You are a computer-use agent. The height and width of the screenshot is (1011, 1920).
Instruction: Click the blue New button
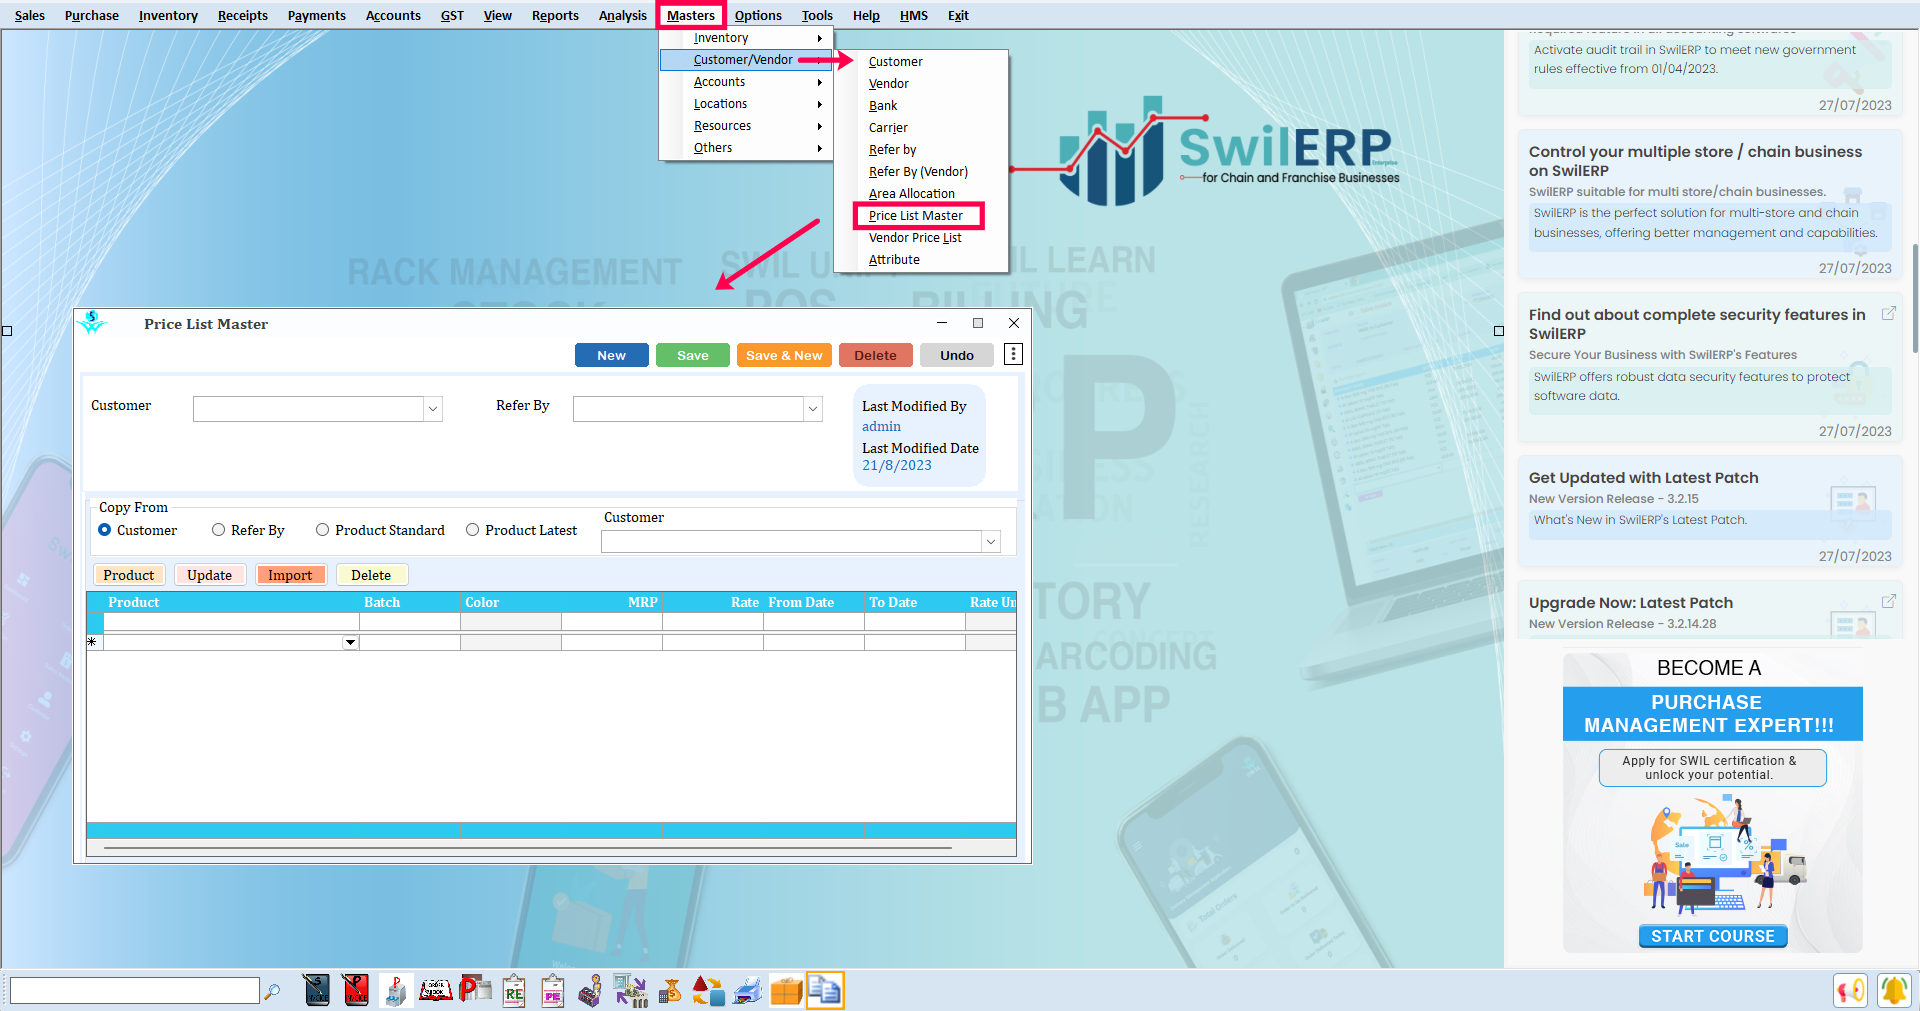tap(611, 355)
